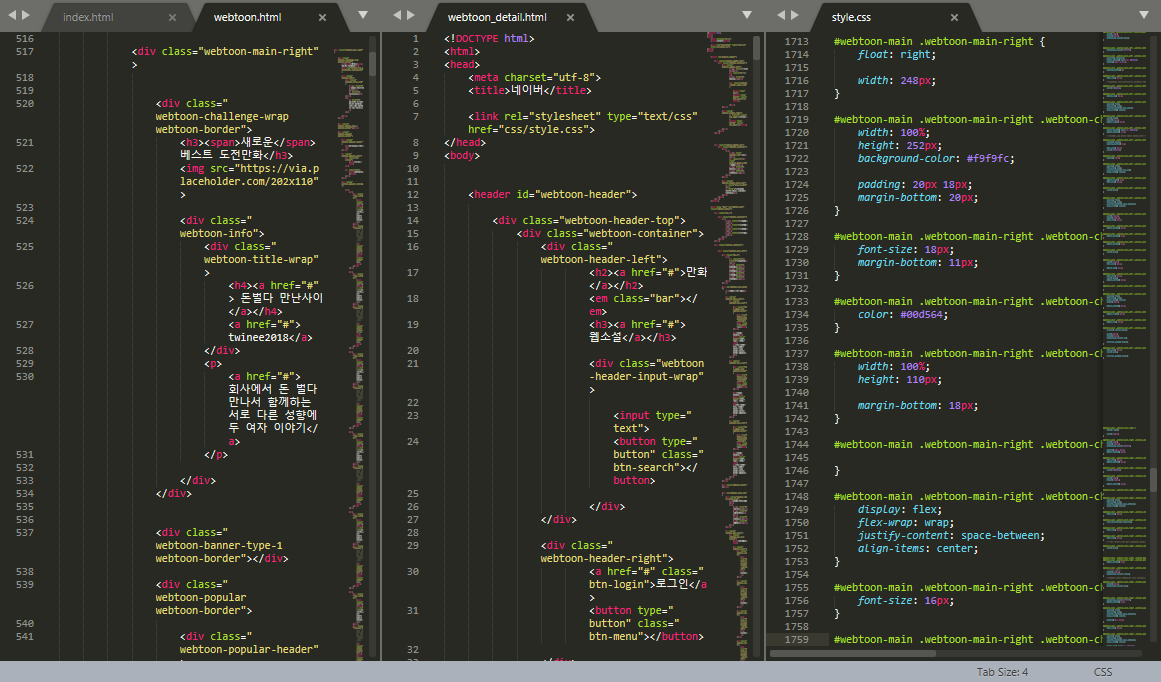
Task: Expand the tab list dropdown in the style.css pane
Action: [1143, 15]
